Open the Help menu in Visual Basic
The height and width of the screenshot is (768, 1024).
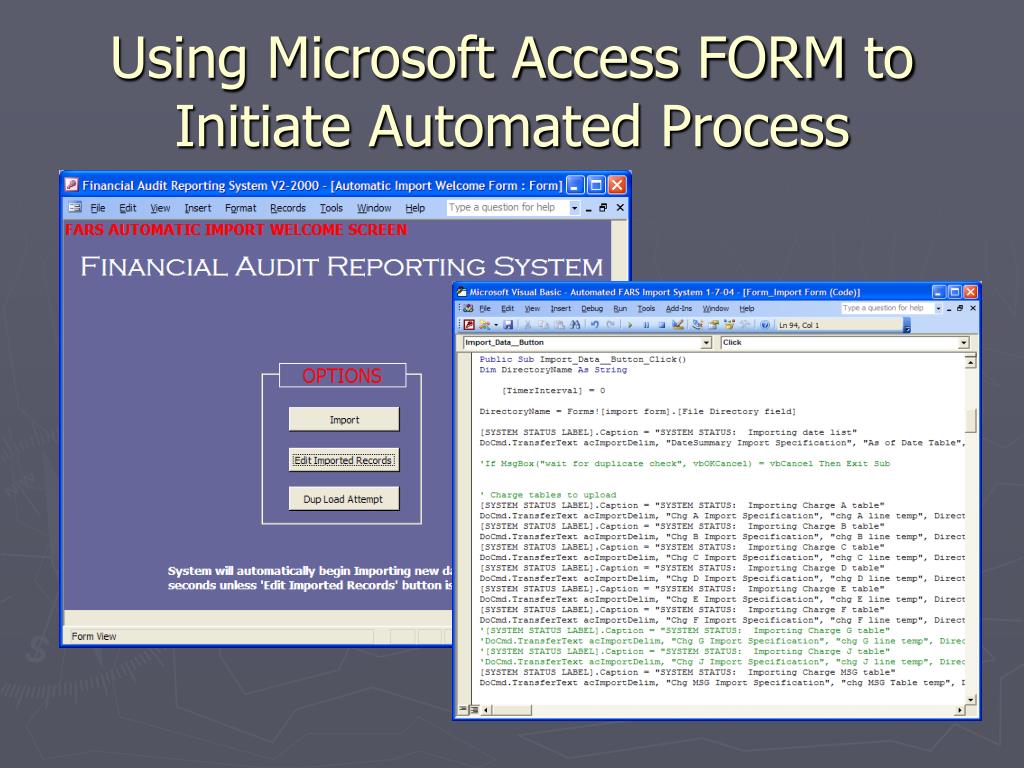(x=746, y=308)
